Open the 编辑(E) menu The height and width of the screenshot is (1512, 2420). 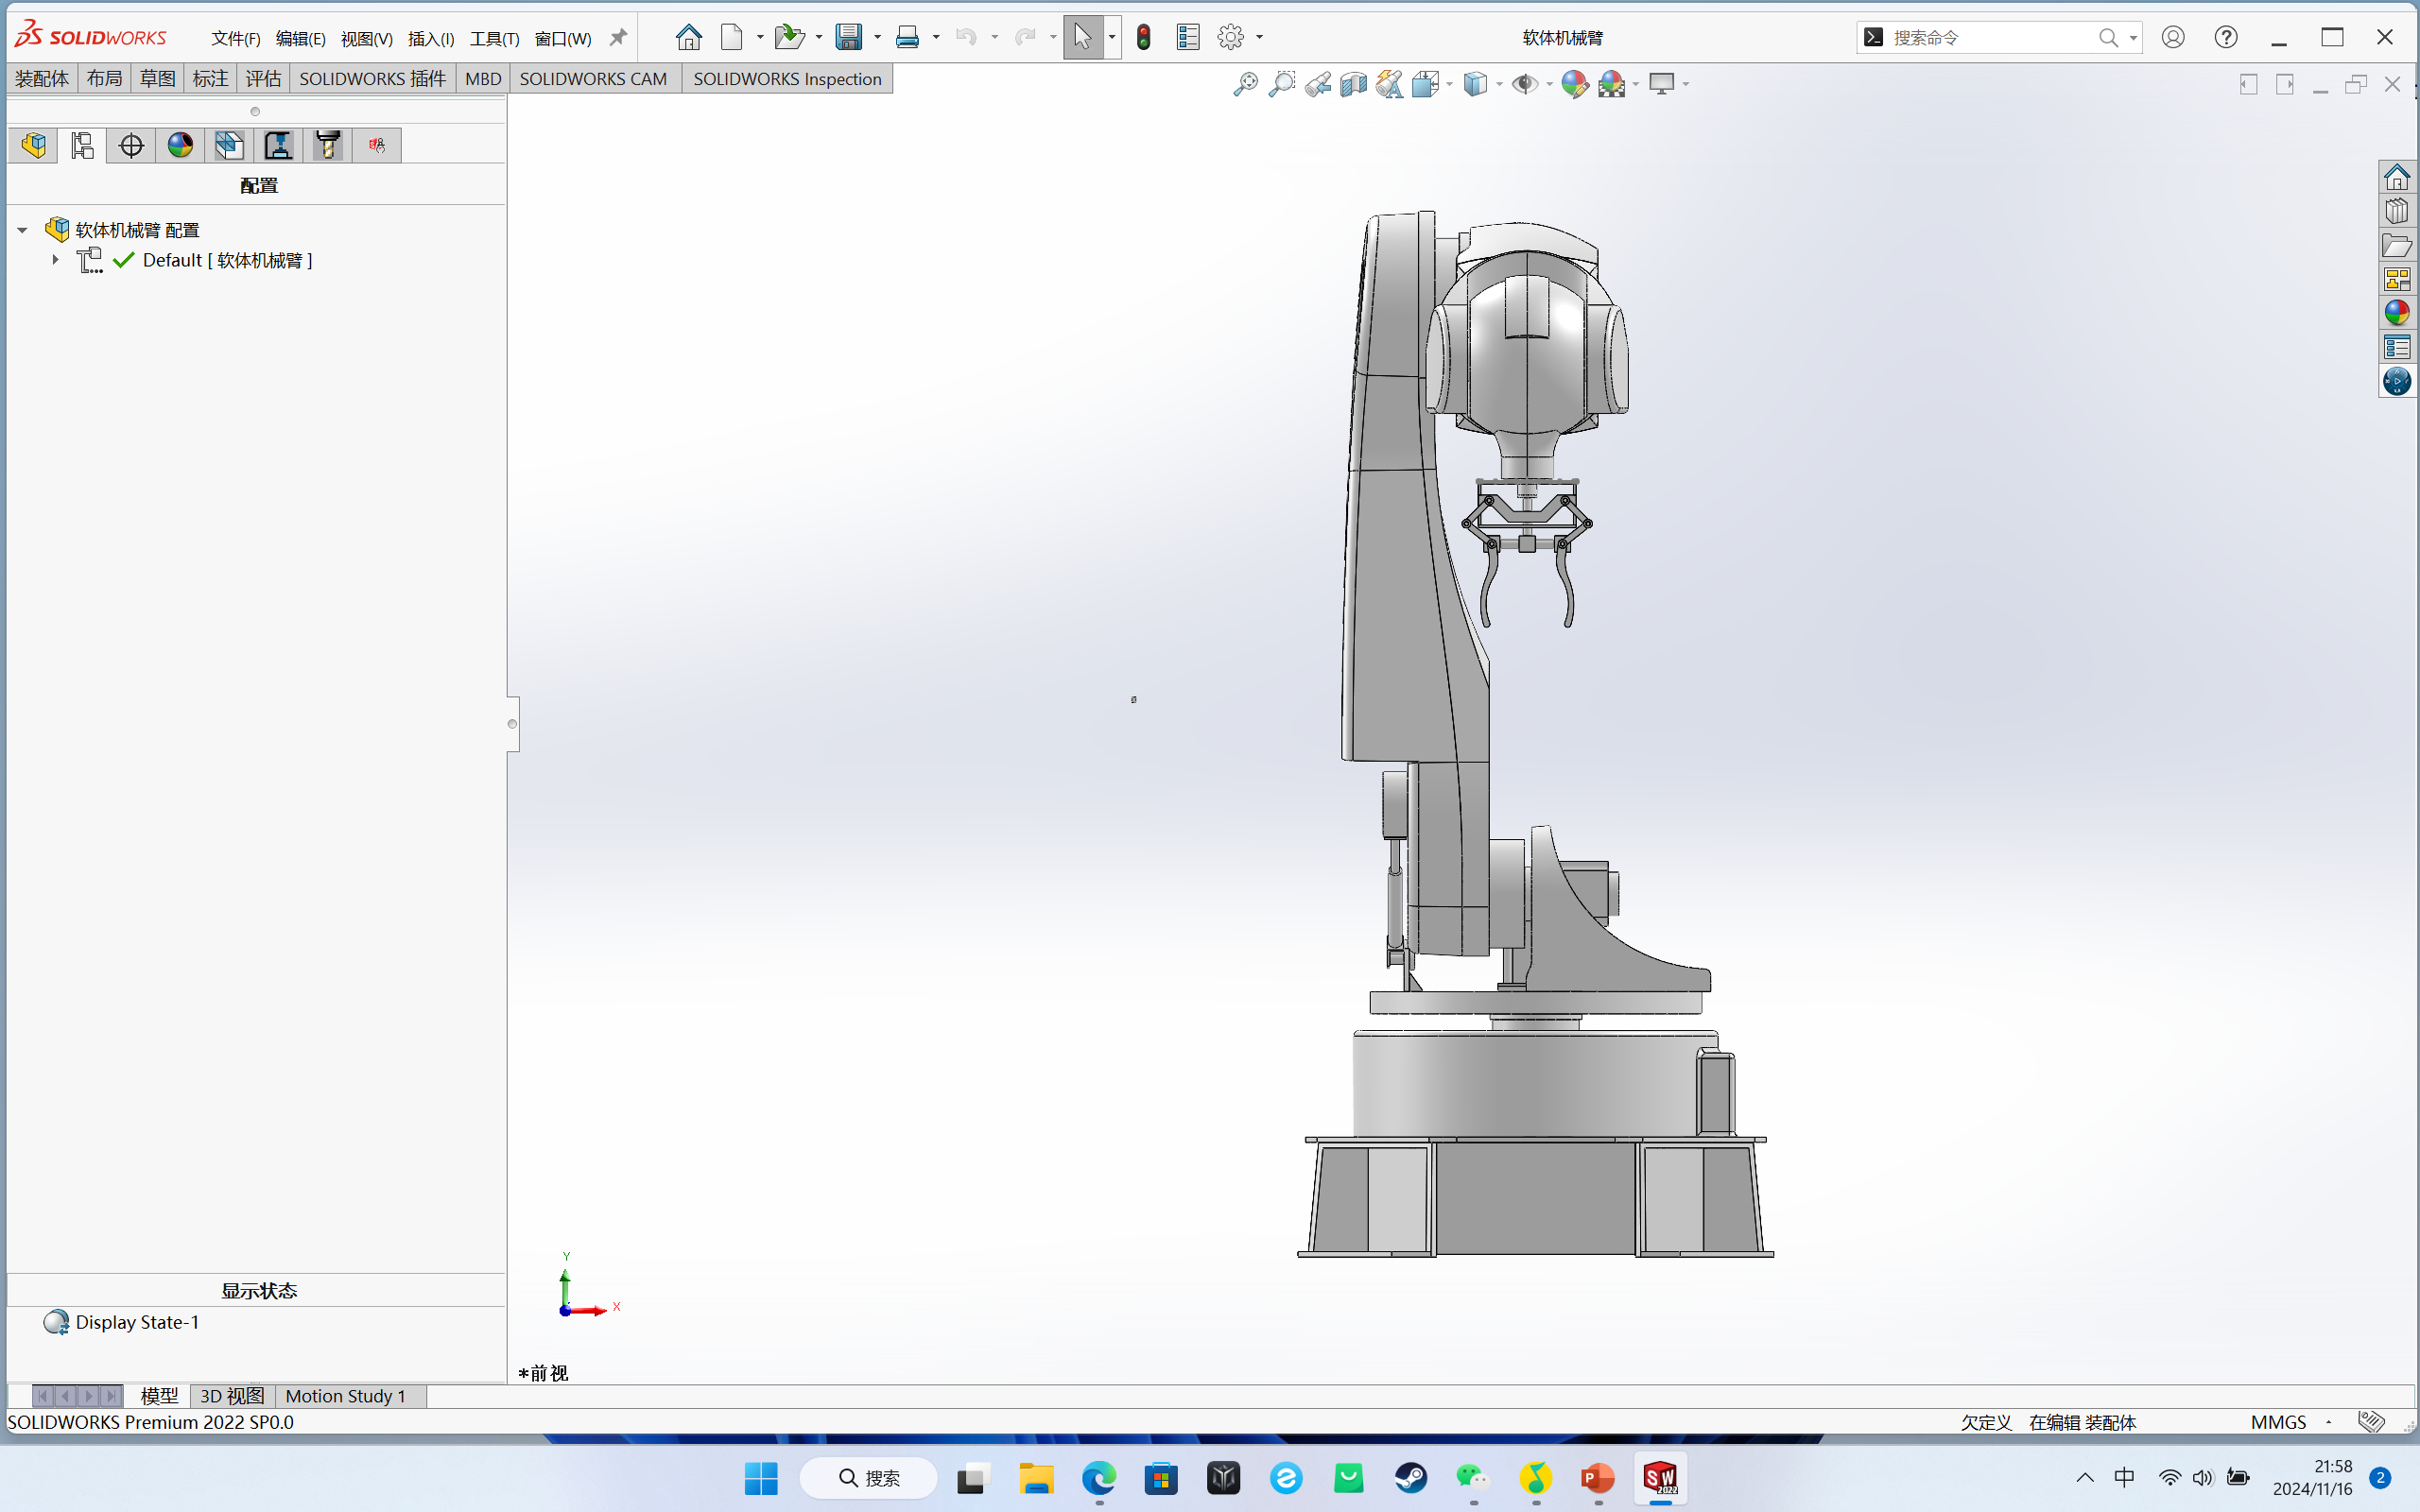pos(300,38)
